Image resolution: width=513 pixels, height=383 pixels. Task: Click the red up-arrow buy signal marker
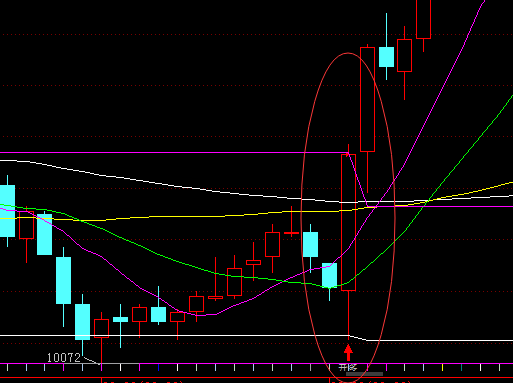pyautogui.click(x=348, y=353)
